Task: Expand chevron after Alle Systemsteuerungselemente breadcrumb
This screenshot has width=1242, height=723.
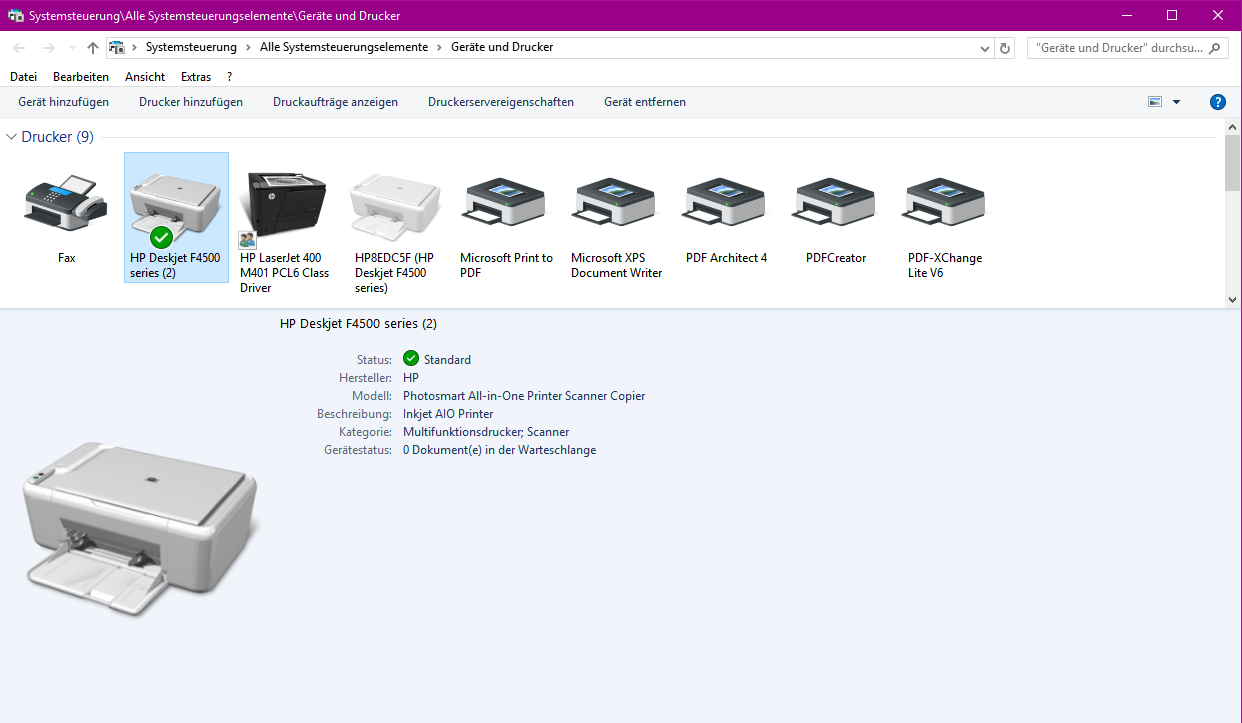Action: 439,47
